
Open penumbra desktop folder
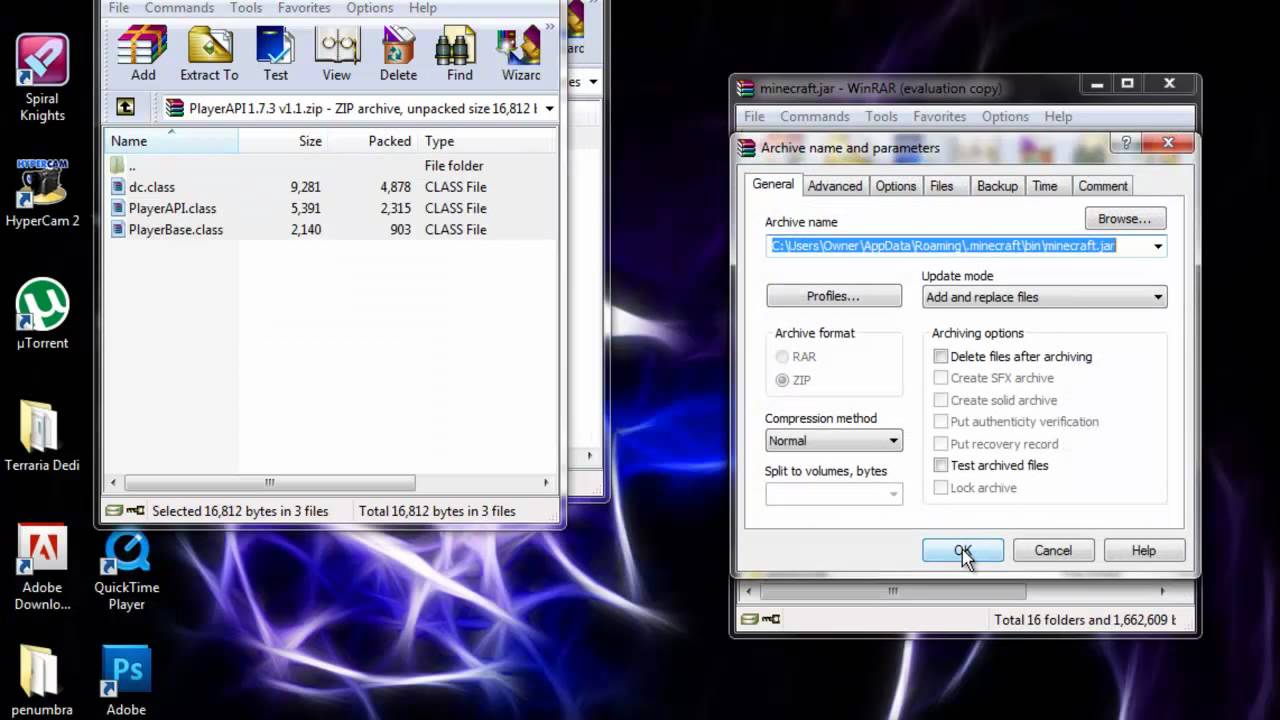point(42,681)
